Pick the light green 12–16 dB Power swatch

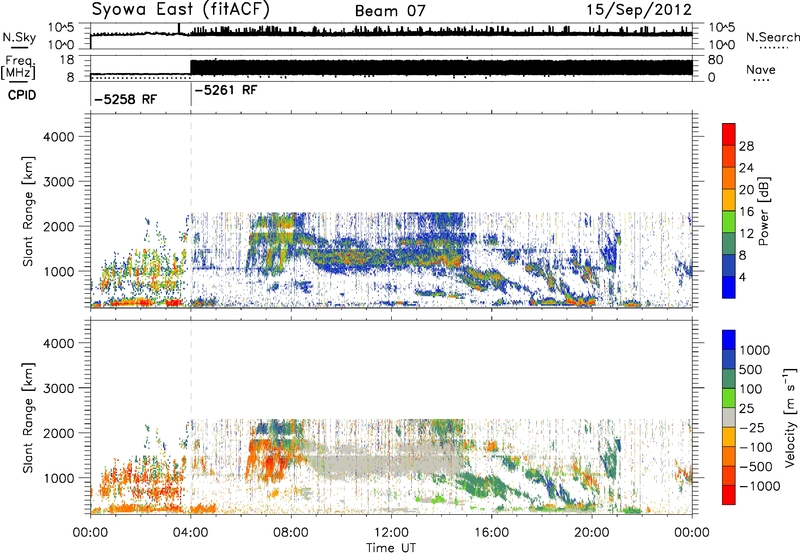729,222
